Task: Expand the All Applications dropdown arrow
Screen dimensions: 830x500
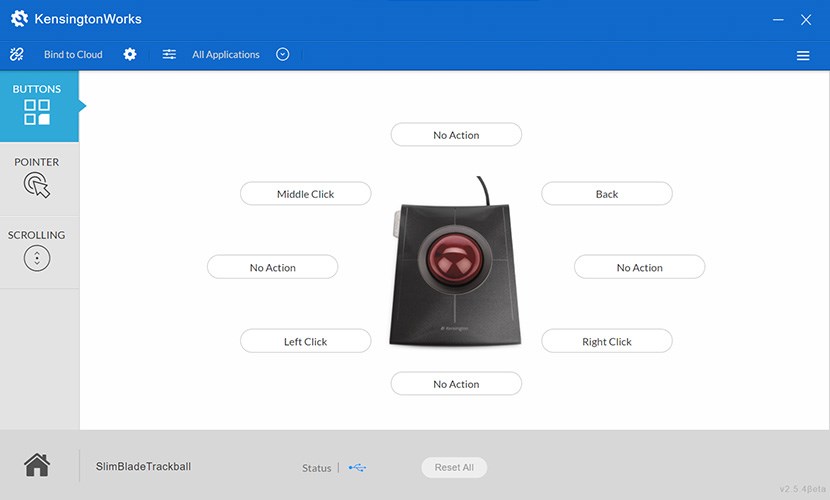Action: point(283,55)
